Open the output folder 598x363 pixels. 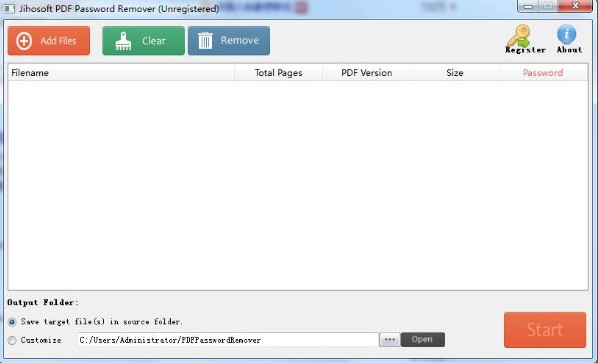[x=423, y=339]
